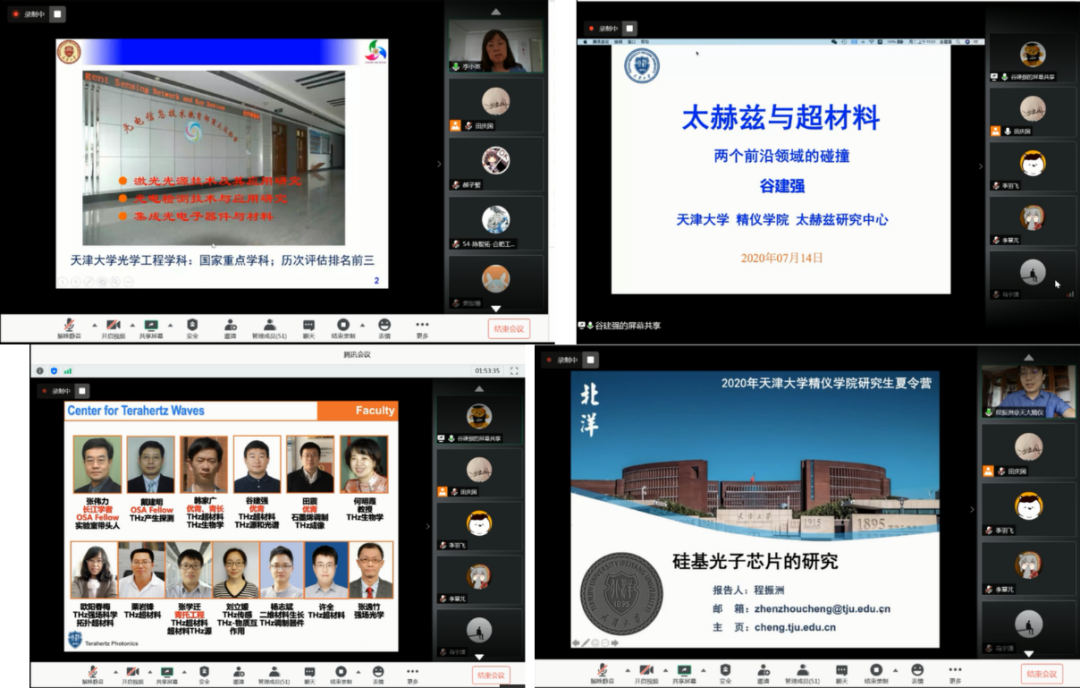Open Chat in the bottom-left meeting window
This screenshot has width=1080, height=688.
tap(310, 674)
